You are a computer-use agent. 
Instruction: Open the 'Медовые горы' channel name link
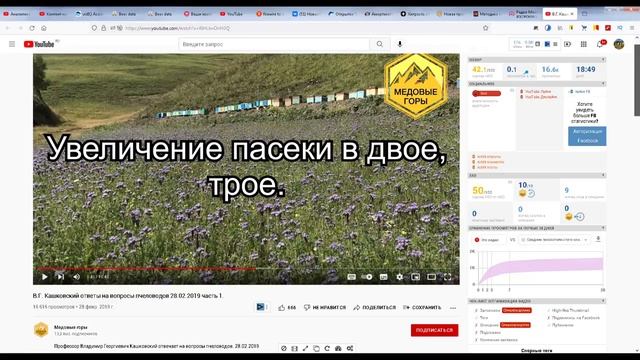[x=71, y=327]
